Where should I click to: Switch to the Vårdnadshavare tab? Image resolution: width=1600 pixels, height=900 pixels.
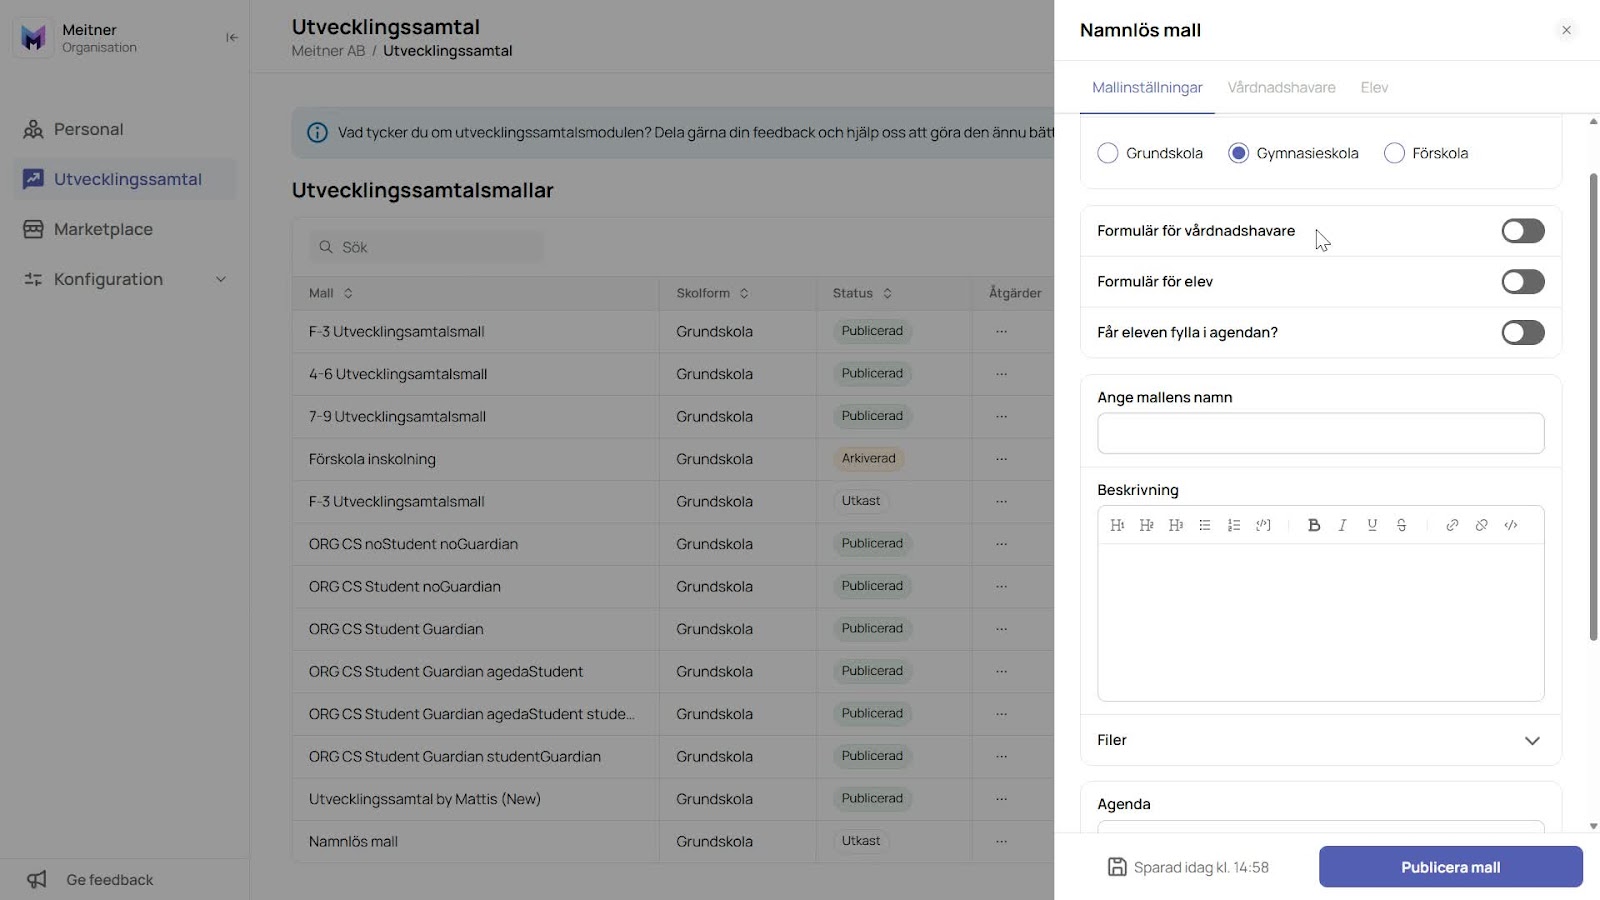point(1281,88)
